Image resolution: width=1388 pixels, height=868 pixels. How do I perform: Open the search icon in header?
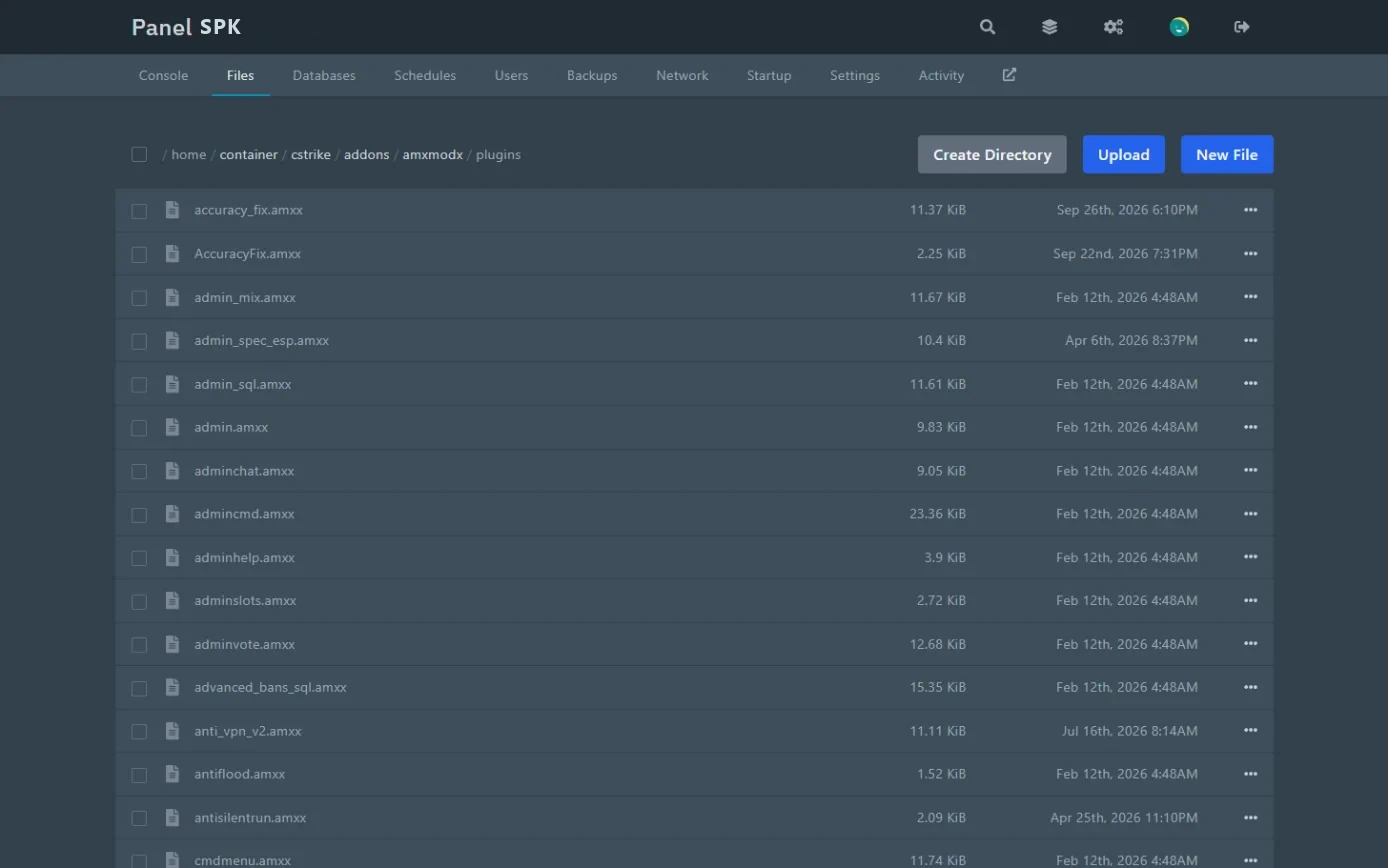(x=987, y=27)
